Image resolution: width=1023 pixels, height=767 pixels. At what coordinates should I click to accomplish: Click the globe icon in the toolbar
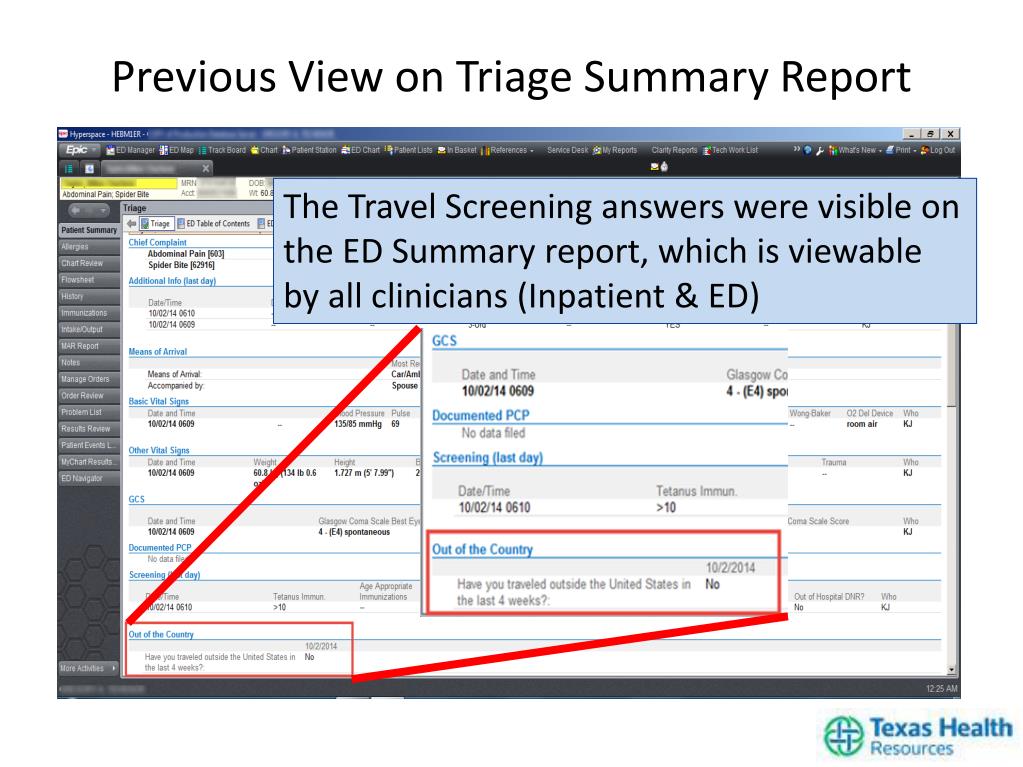click(x=808, y=150)
